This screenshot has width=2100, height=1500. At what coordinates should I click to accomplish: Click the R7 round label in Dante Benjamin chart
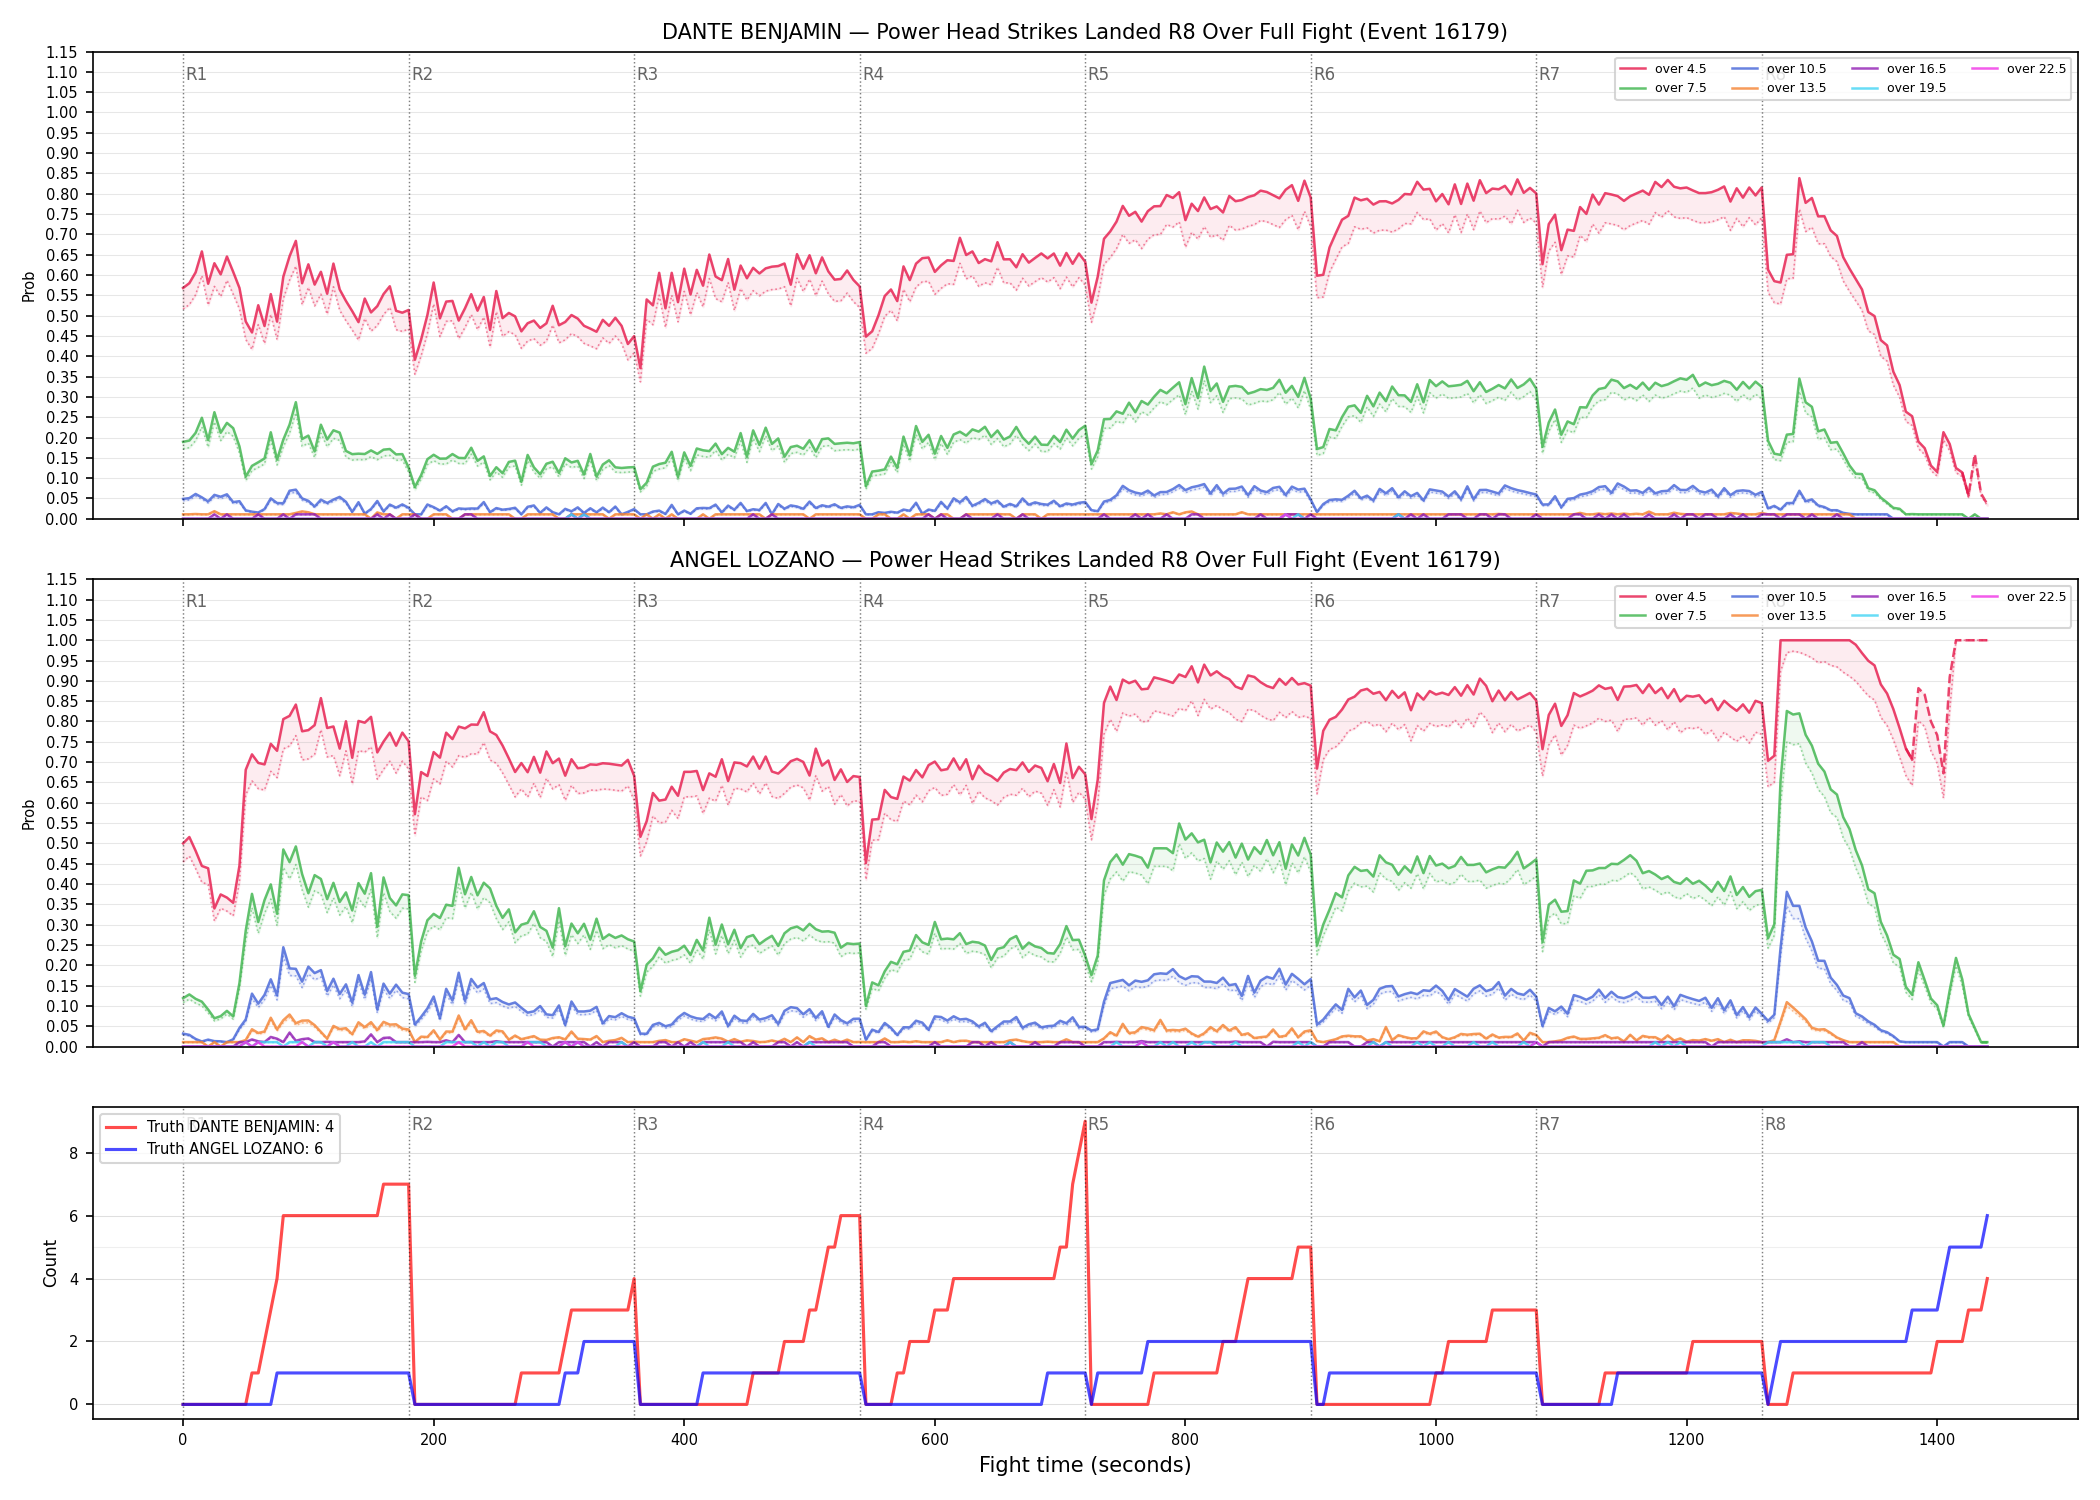click(x=1549, y=74)
